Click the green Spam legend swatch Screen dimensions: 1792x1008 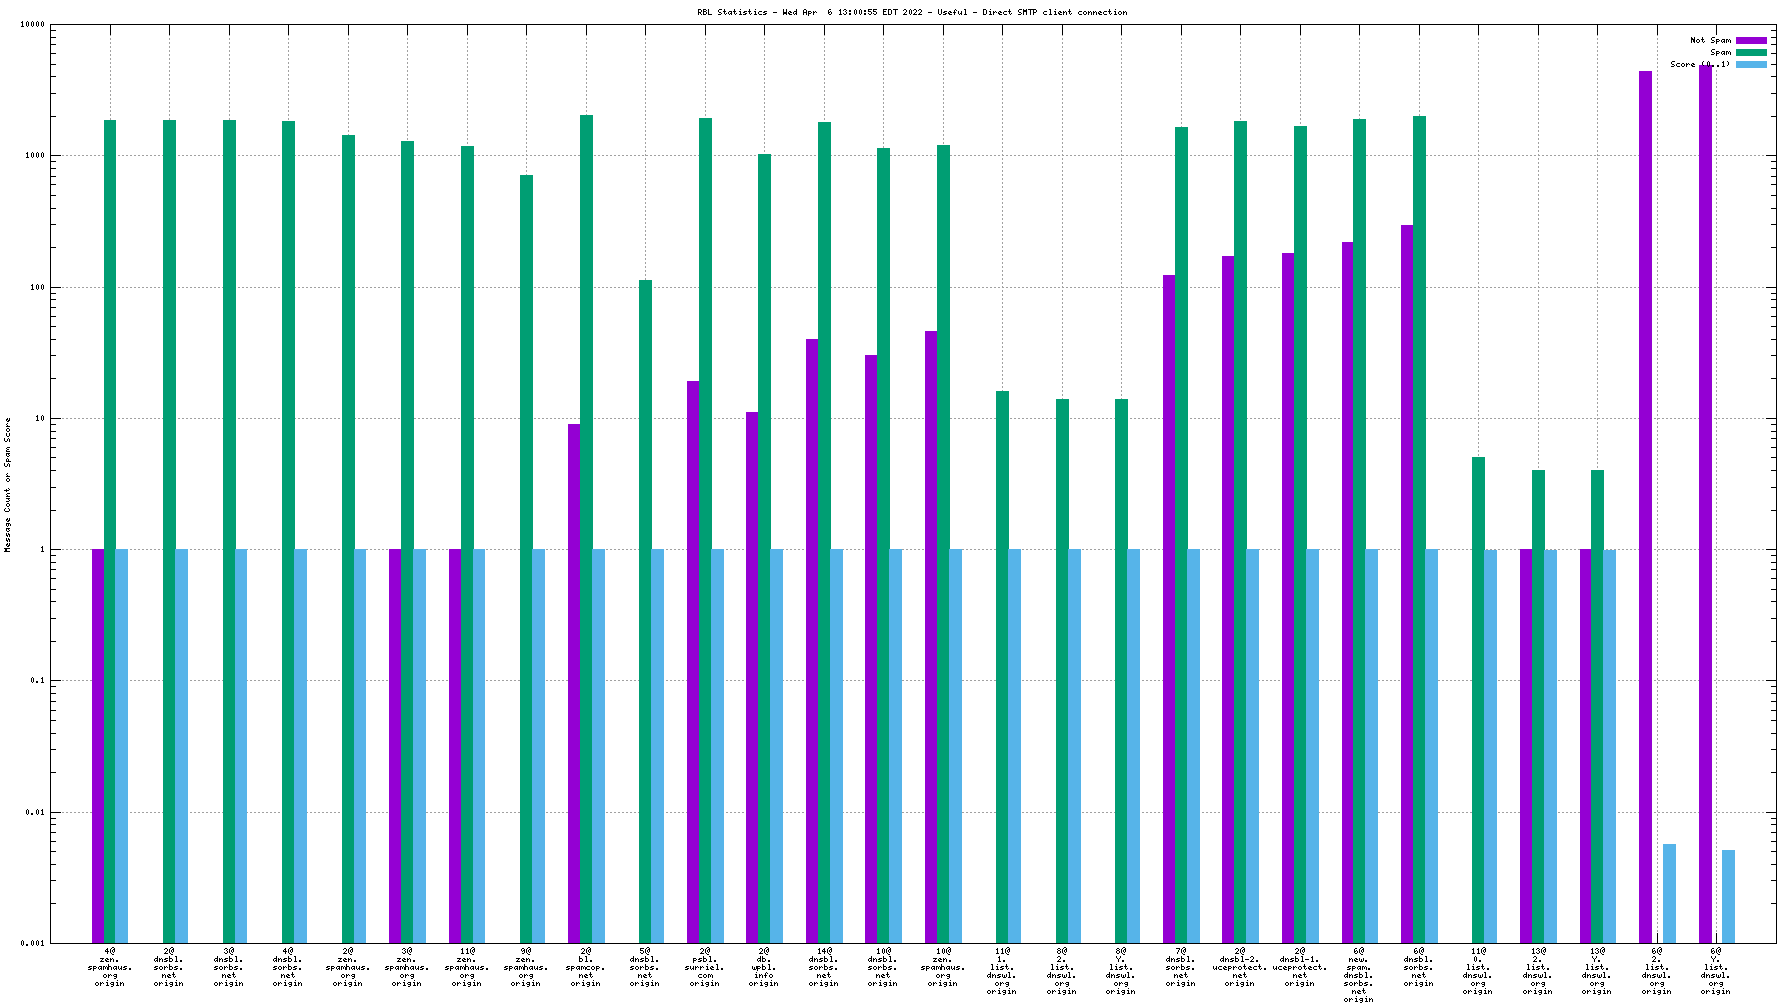pos(1751,53)
